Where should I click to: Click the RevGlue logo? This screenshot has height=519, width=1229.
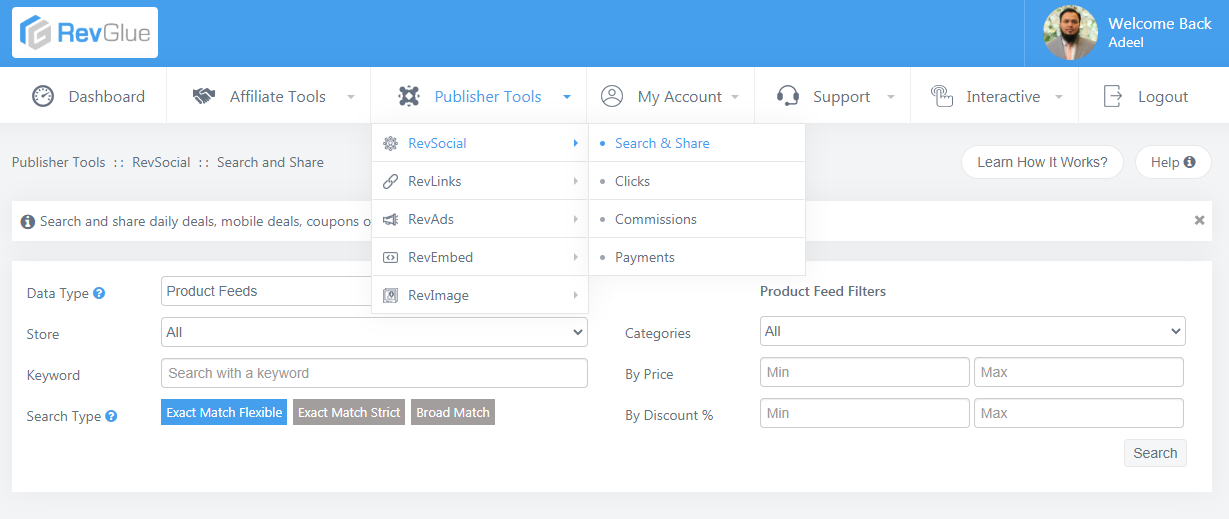(85, 33)
